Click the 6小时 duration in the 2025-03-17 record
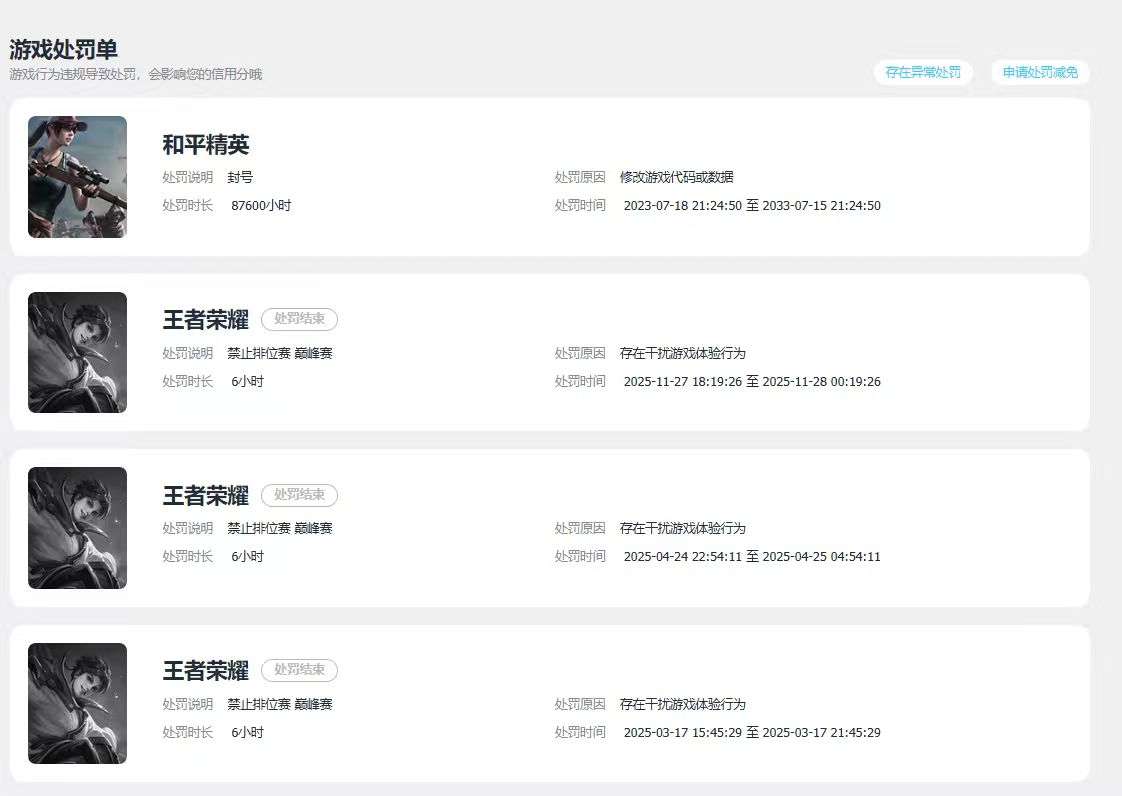The height and width of the screenshot is (796, 1122). click(x=248, y=732)
